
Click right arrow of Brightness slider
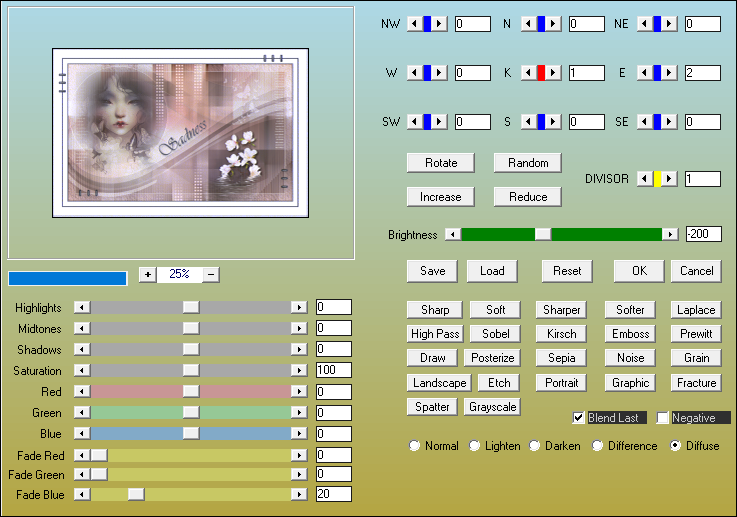670,234
